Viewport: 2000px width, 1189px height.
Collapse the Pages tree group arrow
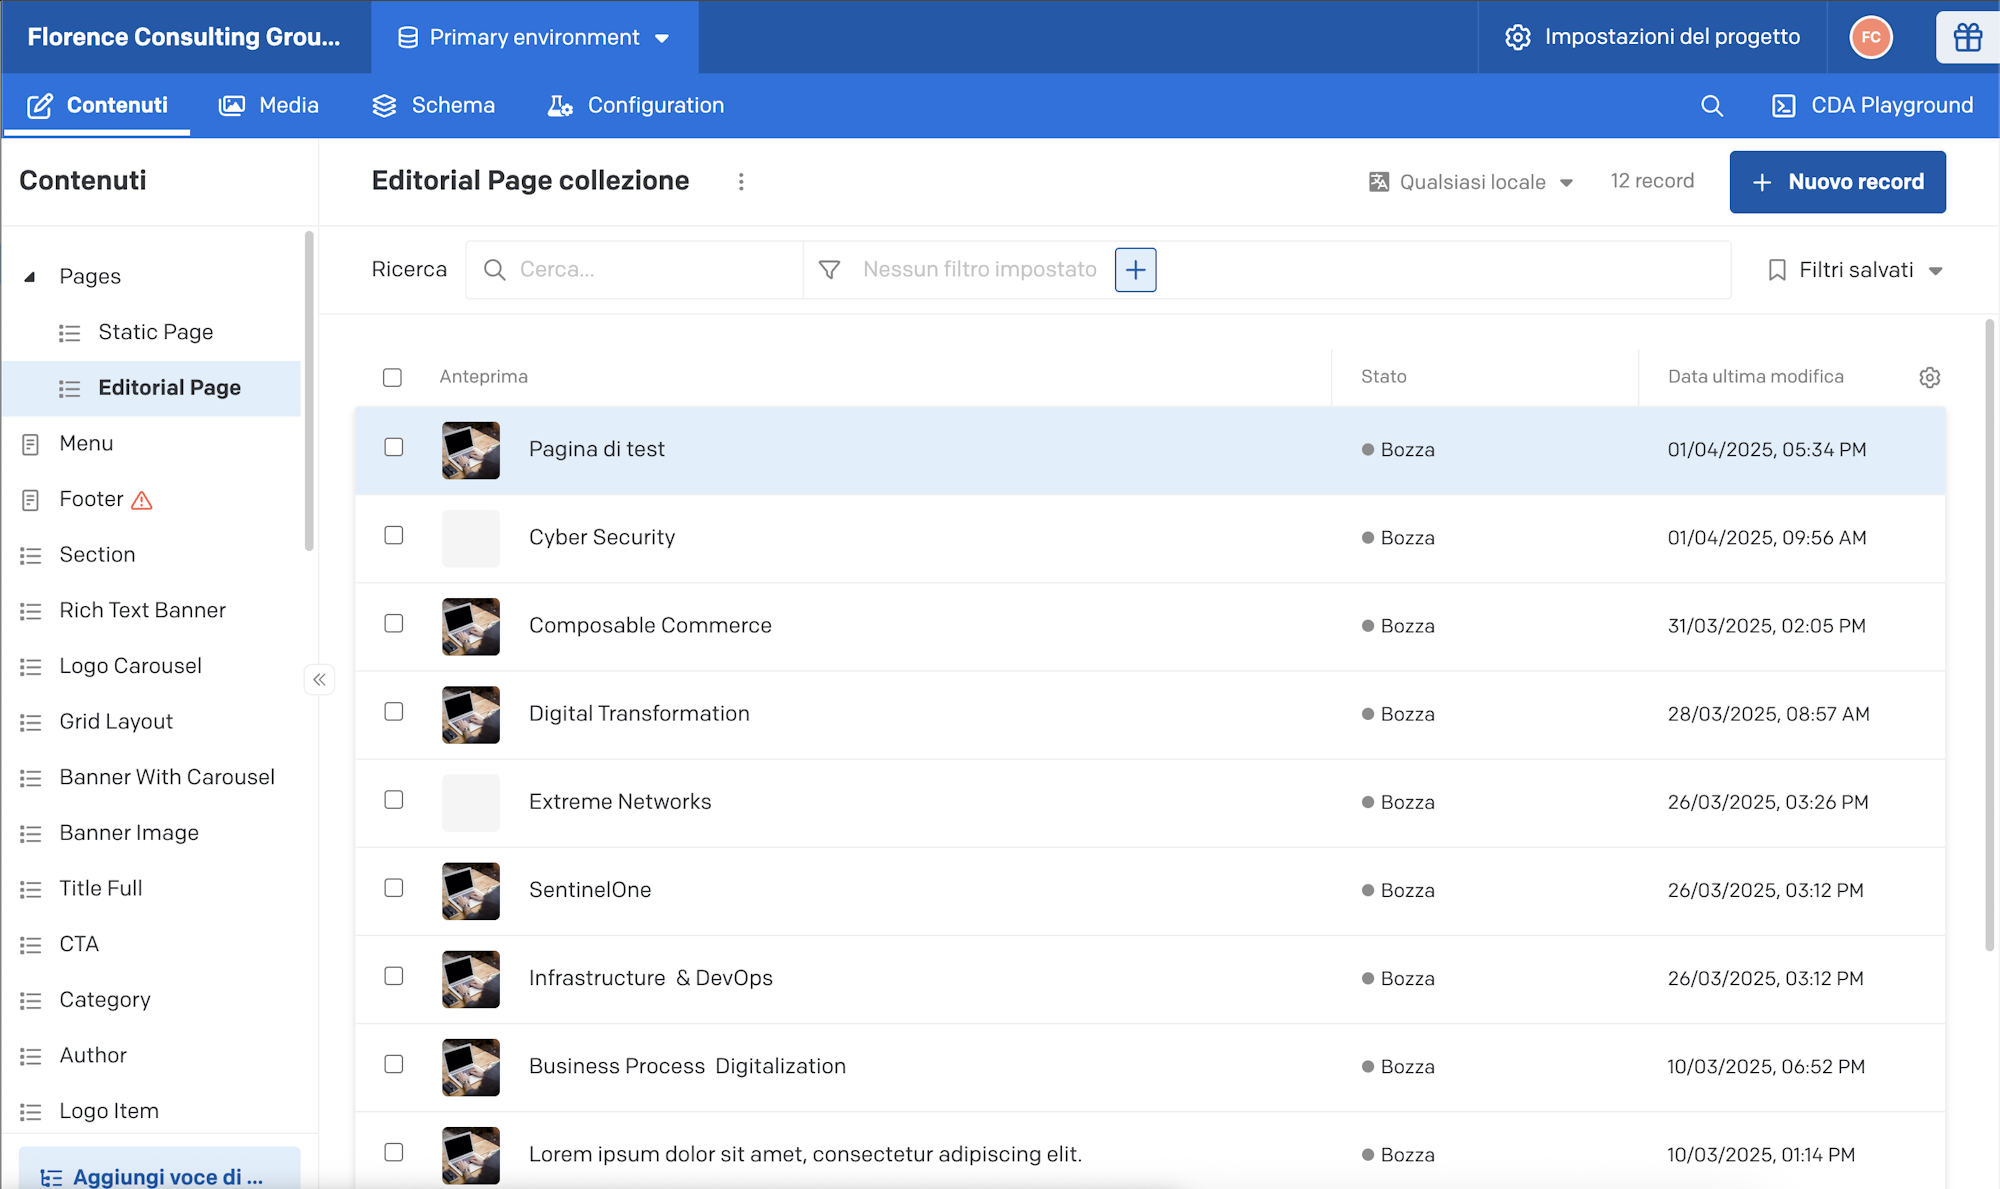(x=30, y=277)
